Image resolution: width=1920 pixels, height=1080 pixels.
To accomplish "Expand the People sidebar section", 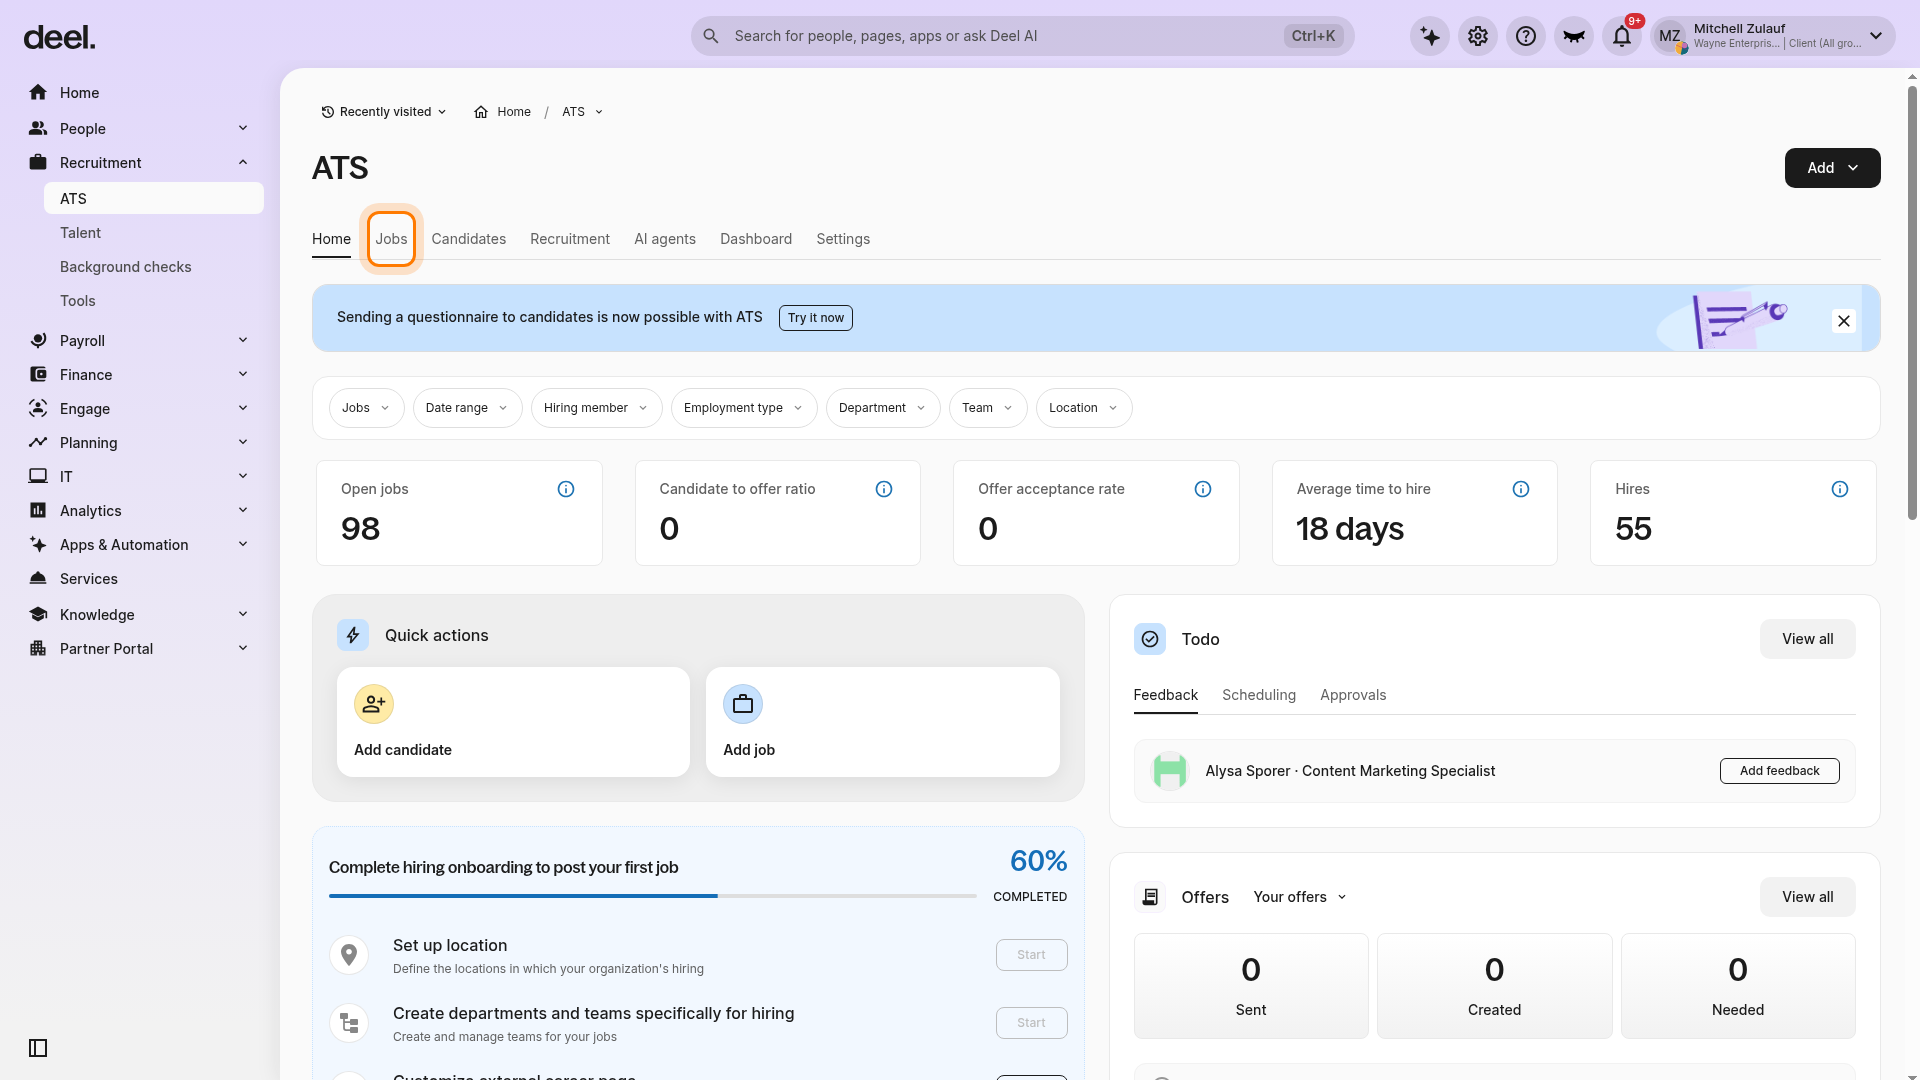I will pyautogui.click(x=243, y=129).
